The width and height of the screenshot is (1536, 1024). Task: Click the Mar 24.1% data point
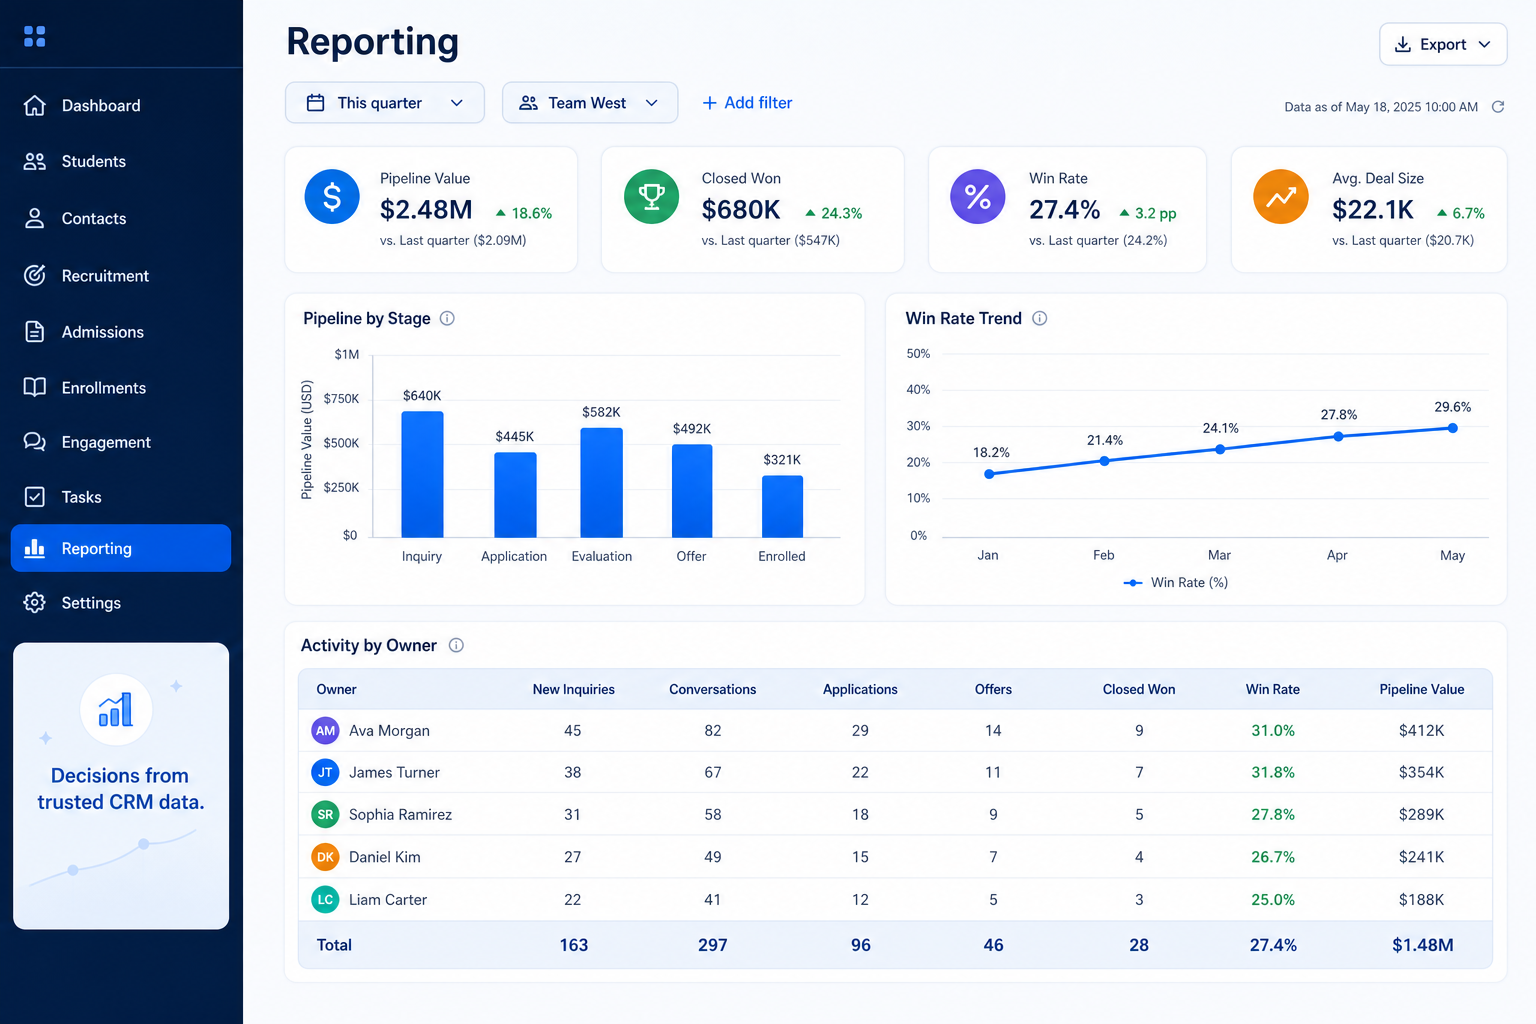(x=1220, y=449)
